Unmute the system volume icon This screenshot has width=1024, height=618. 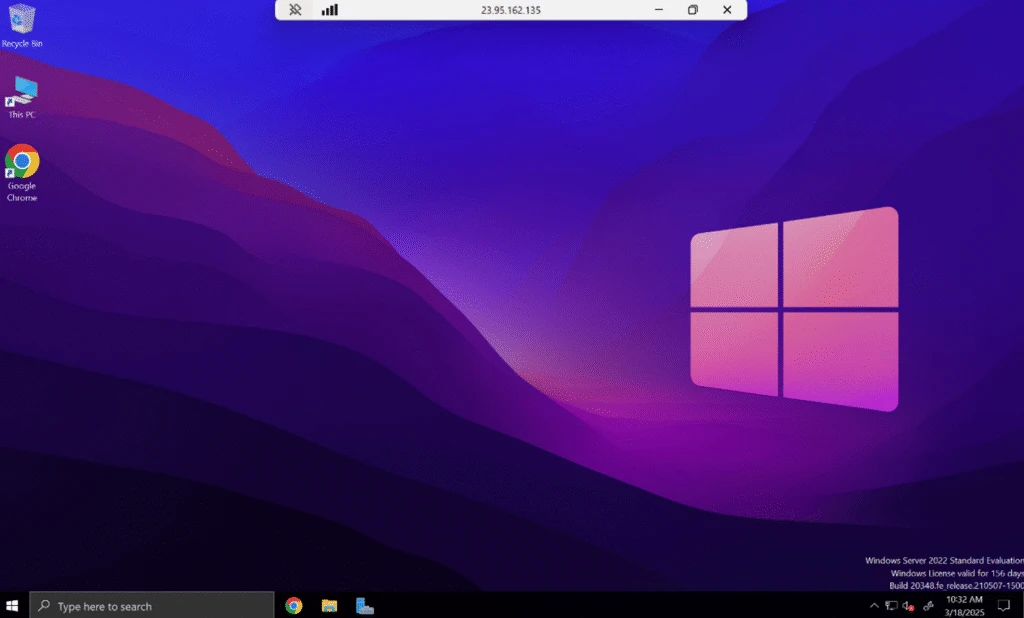click(906, 605)
